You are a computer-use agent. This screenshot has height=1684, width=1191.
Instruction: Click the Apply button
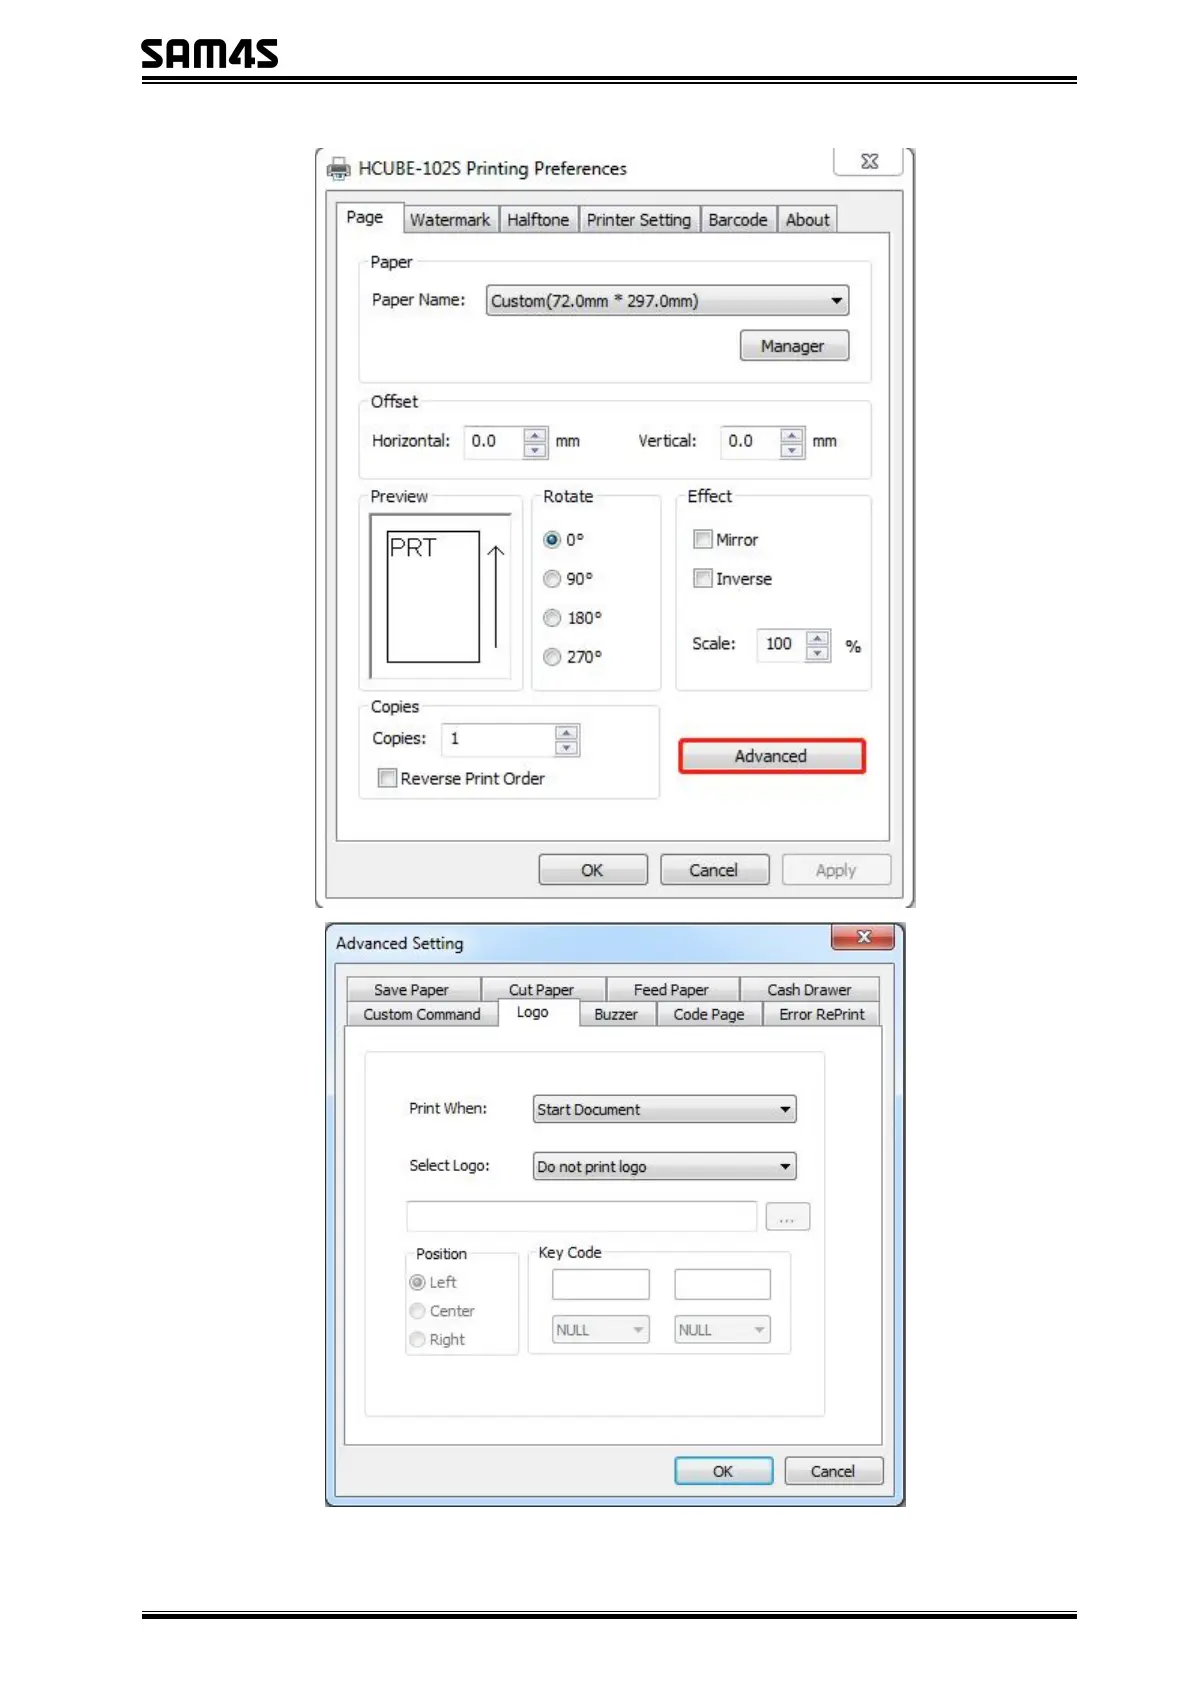[x=836, y=870]
